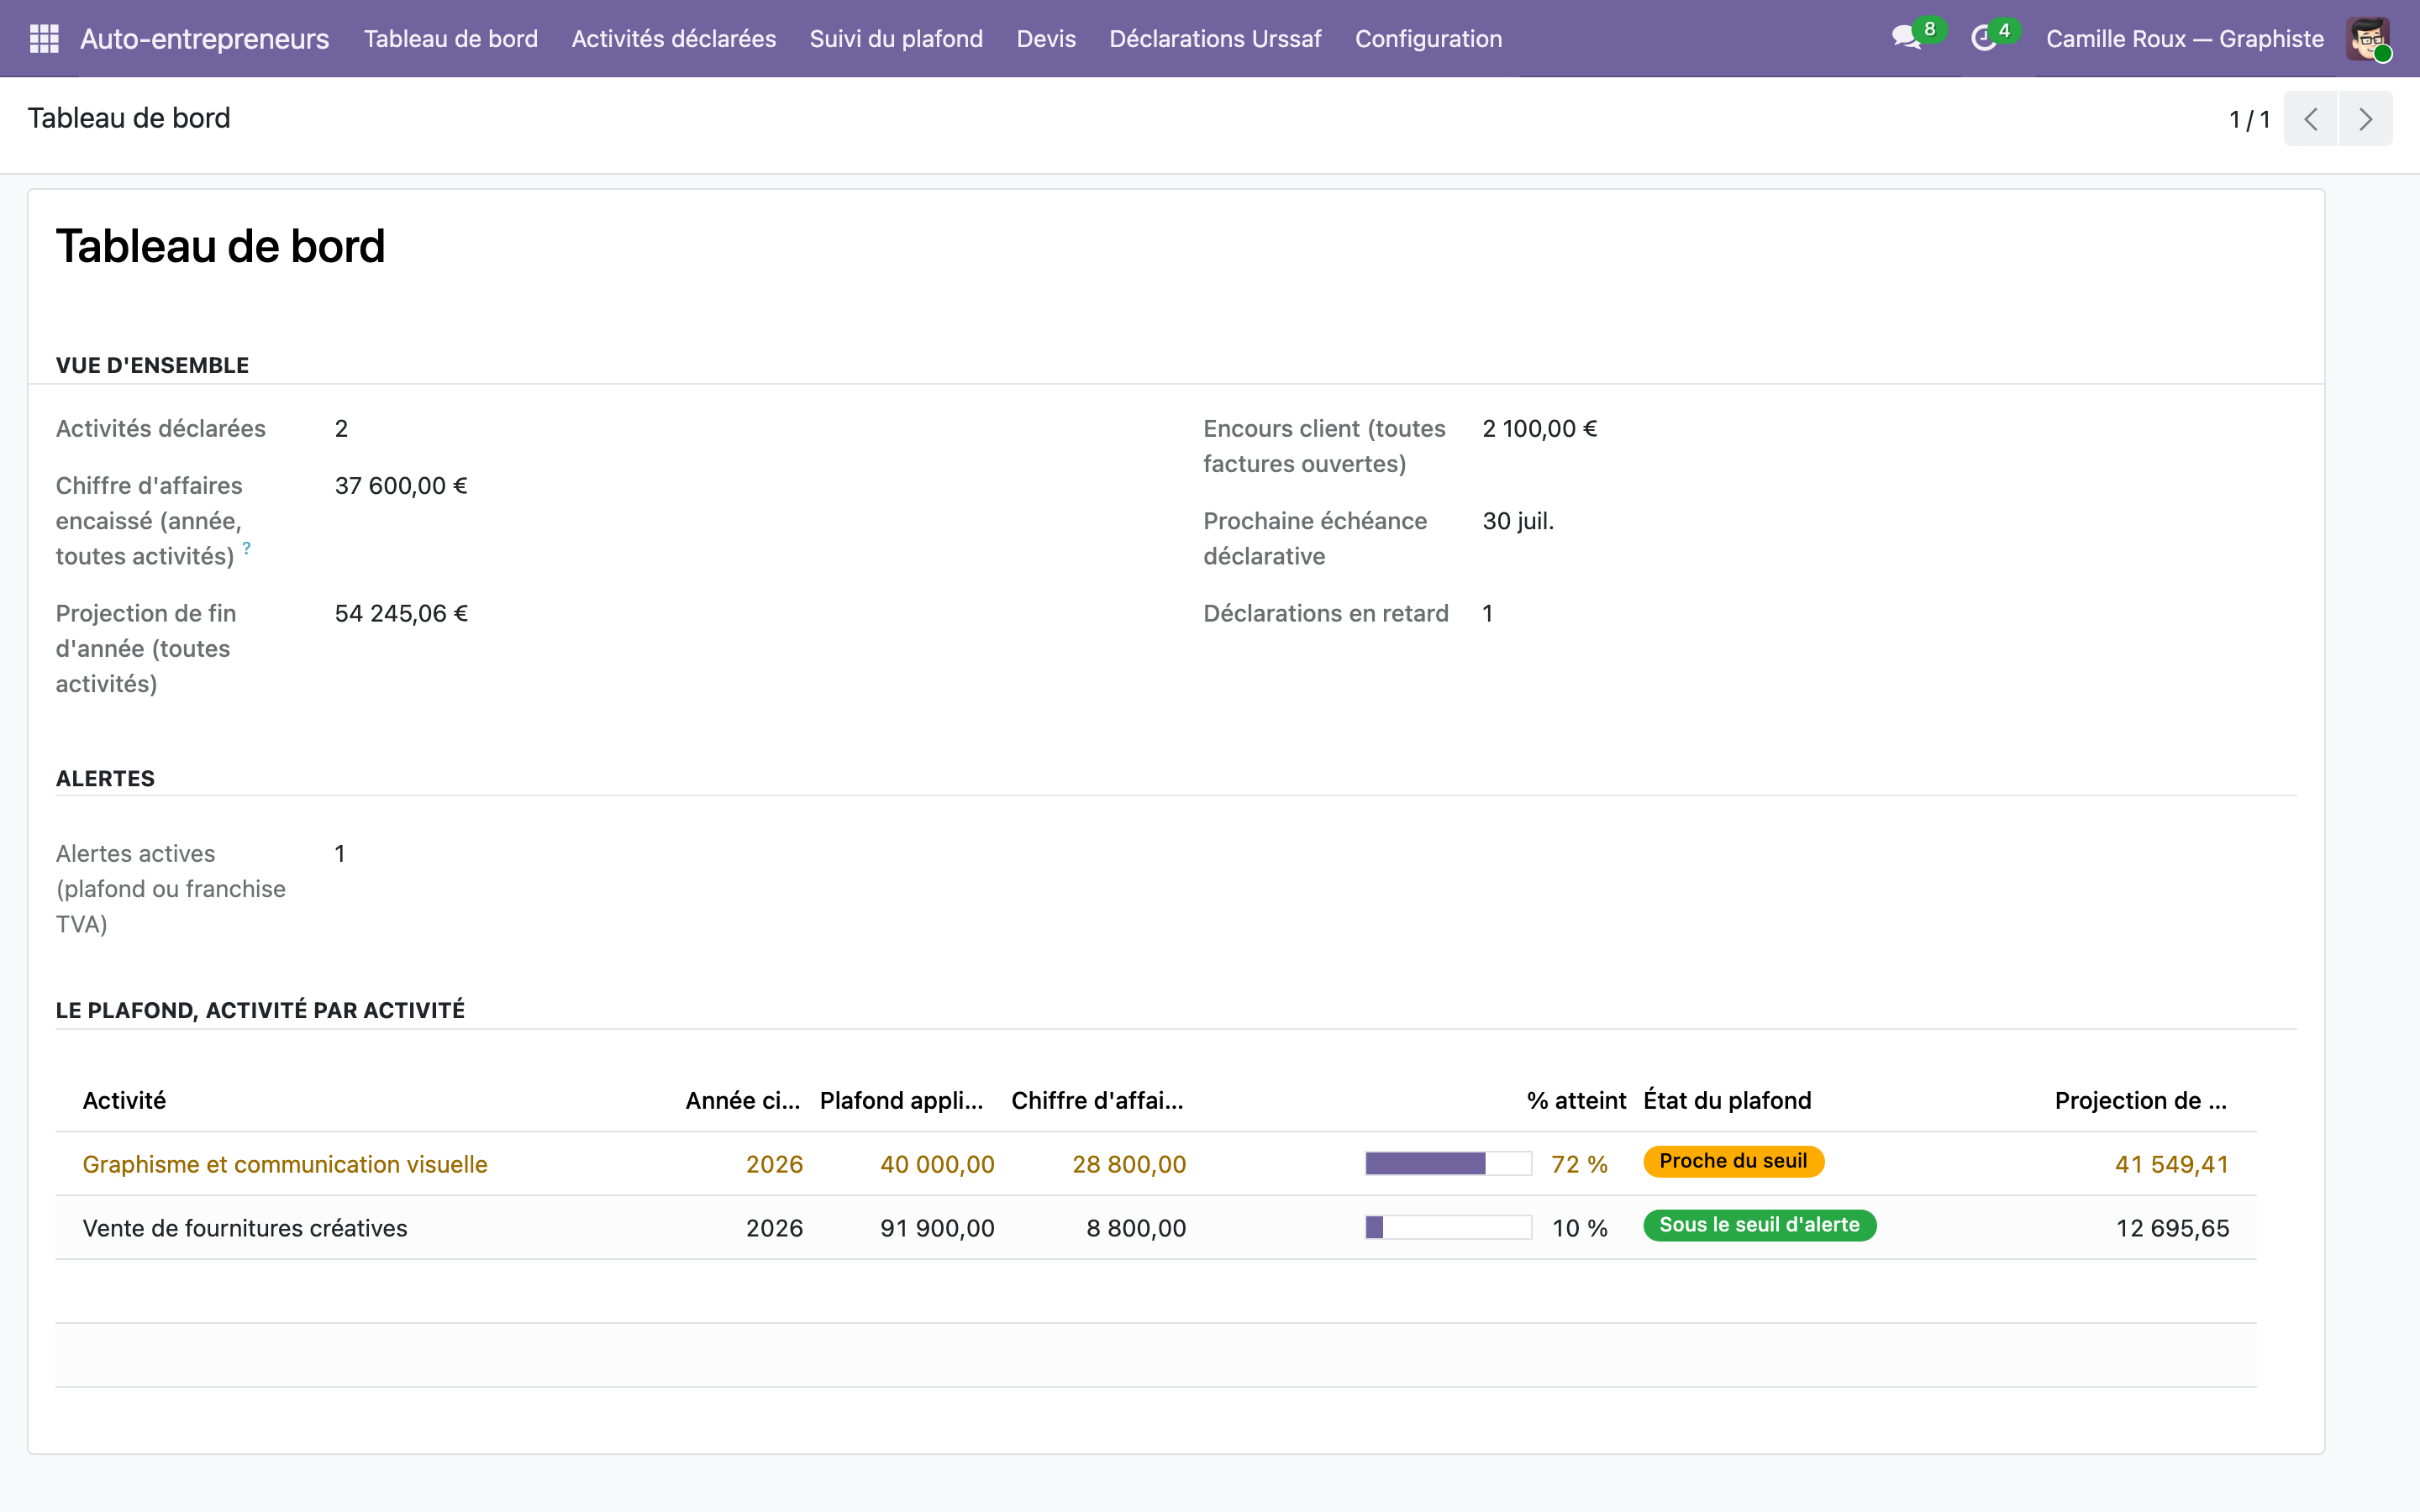The width and height of the screenshot is (2420, 1512).
Task: Sort by Activité column header
Action: pos(124,1101)
